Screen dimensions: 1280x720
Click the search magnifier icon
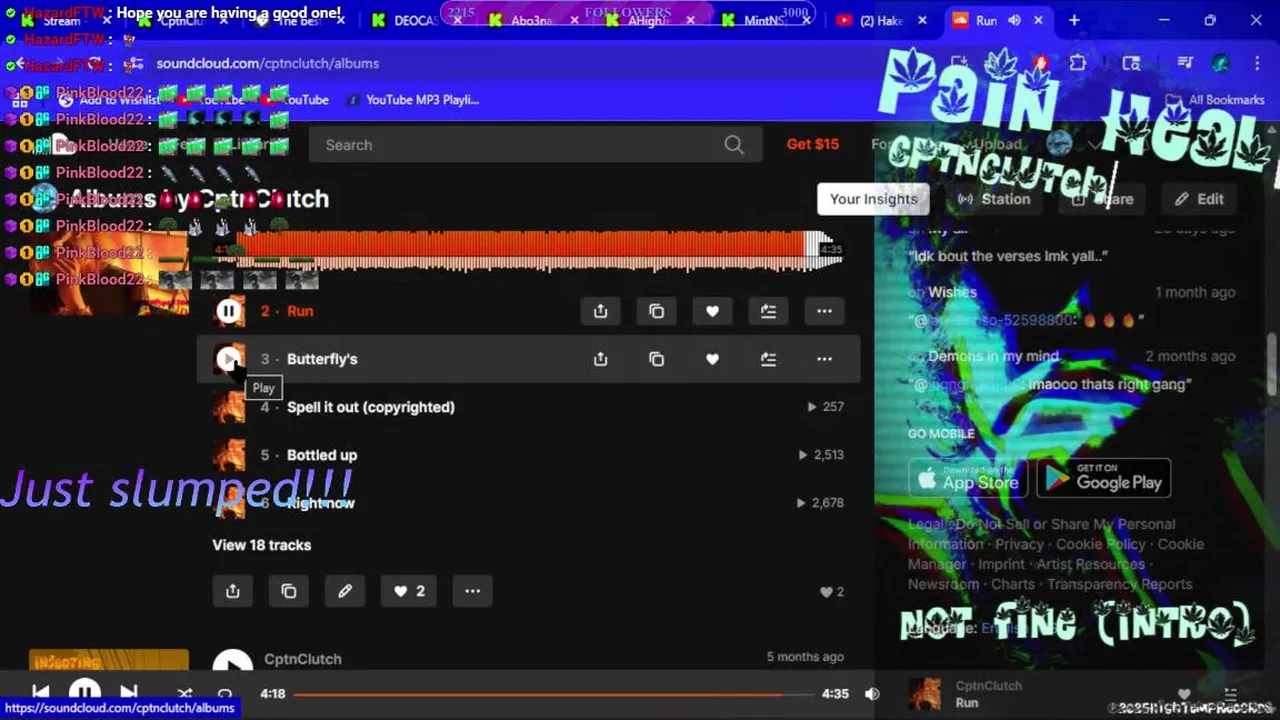(734, 145)
